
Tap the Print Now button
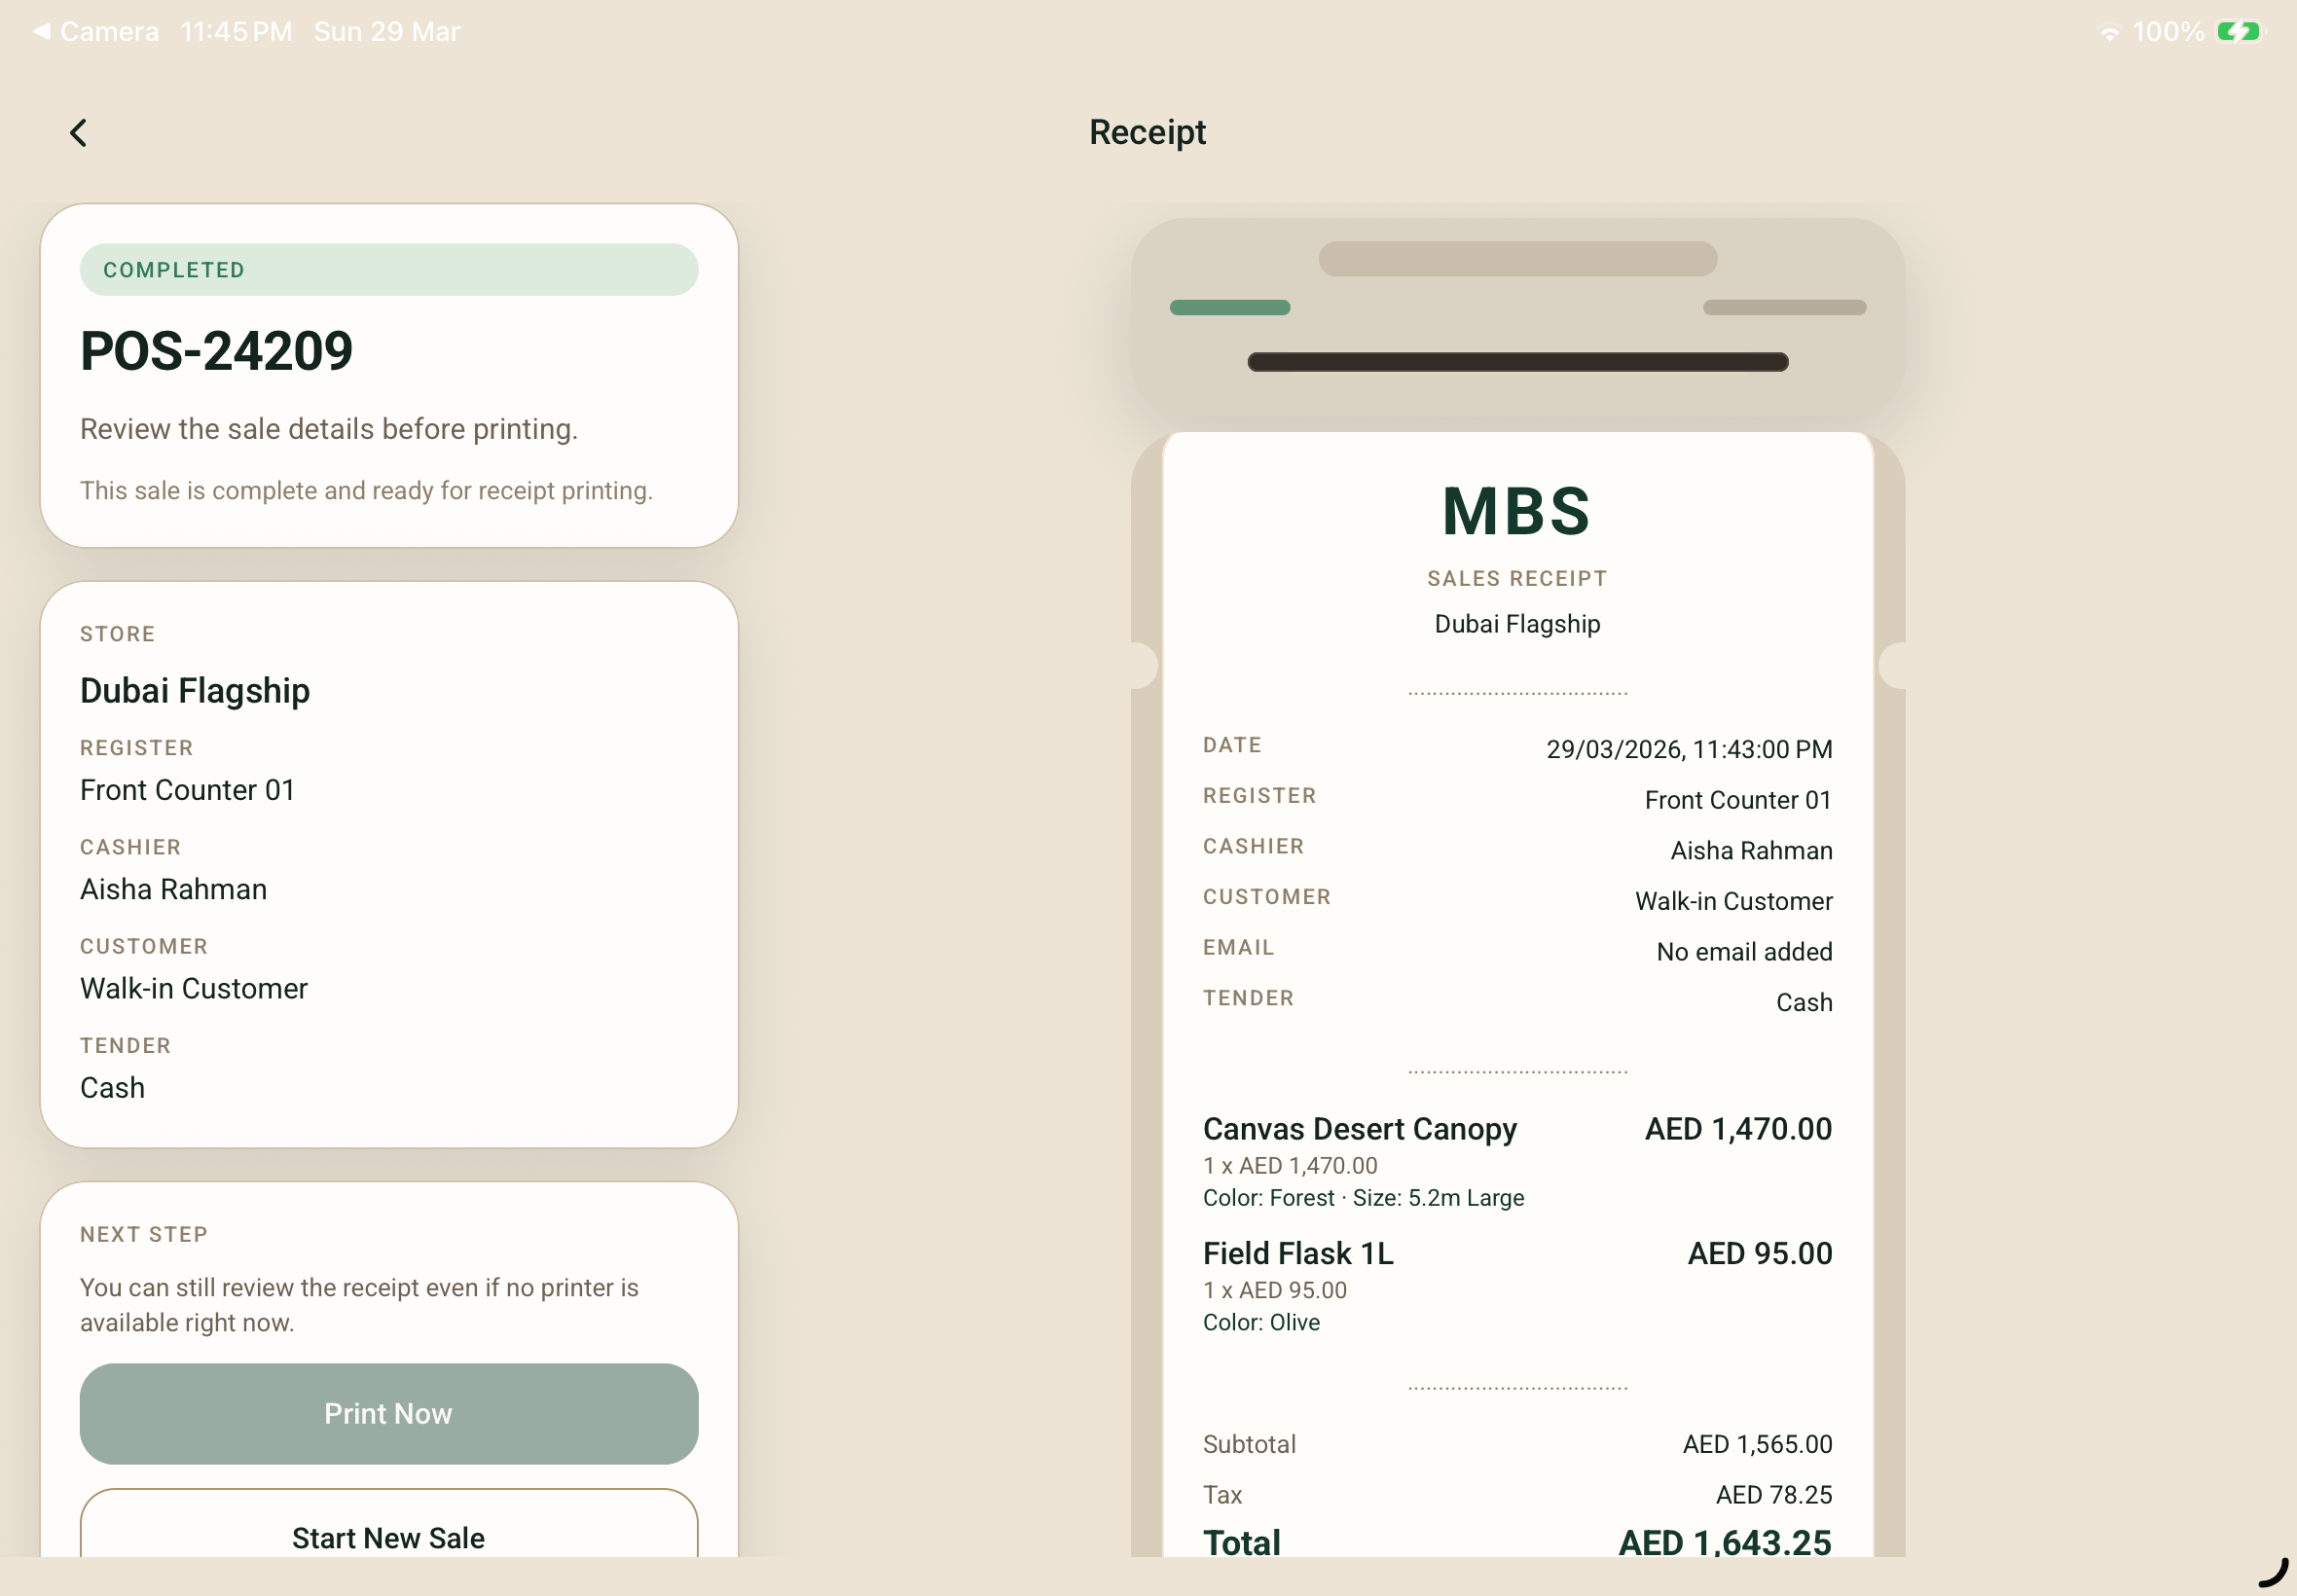pos(389,1413)
